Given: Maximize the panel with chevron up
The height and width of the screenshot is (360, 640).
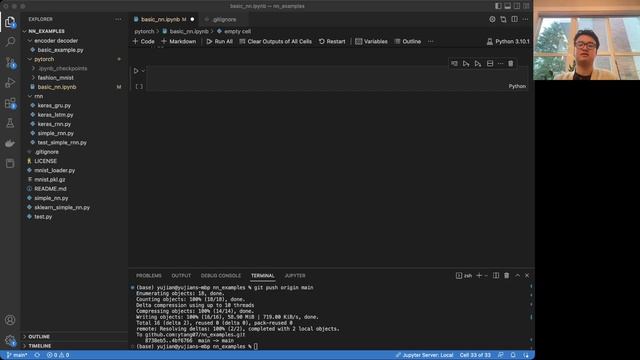Looking at the screenshot, I should [518, 276].
